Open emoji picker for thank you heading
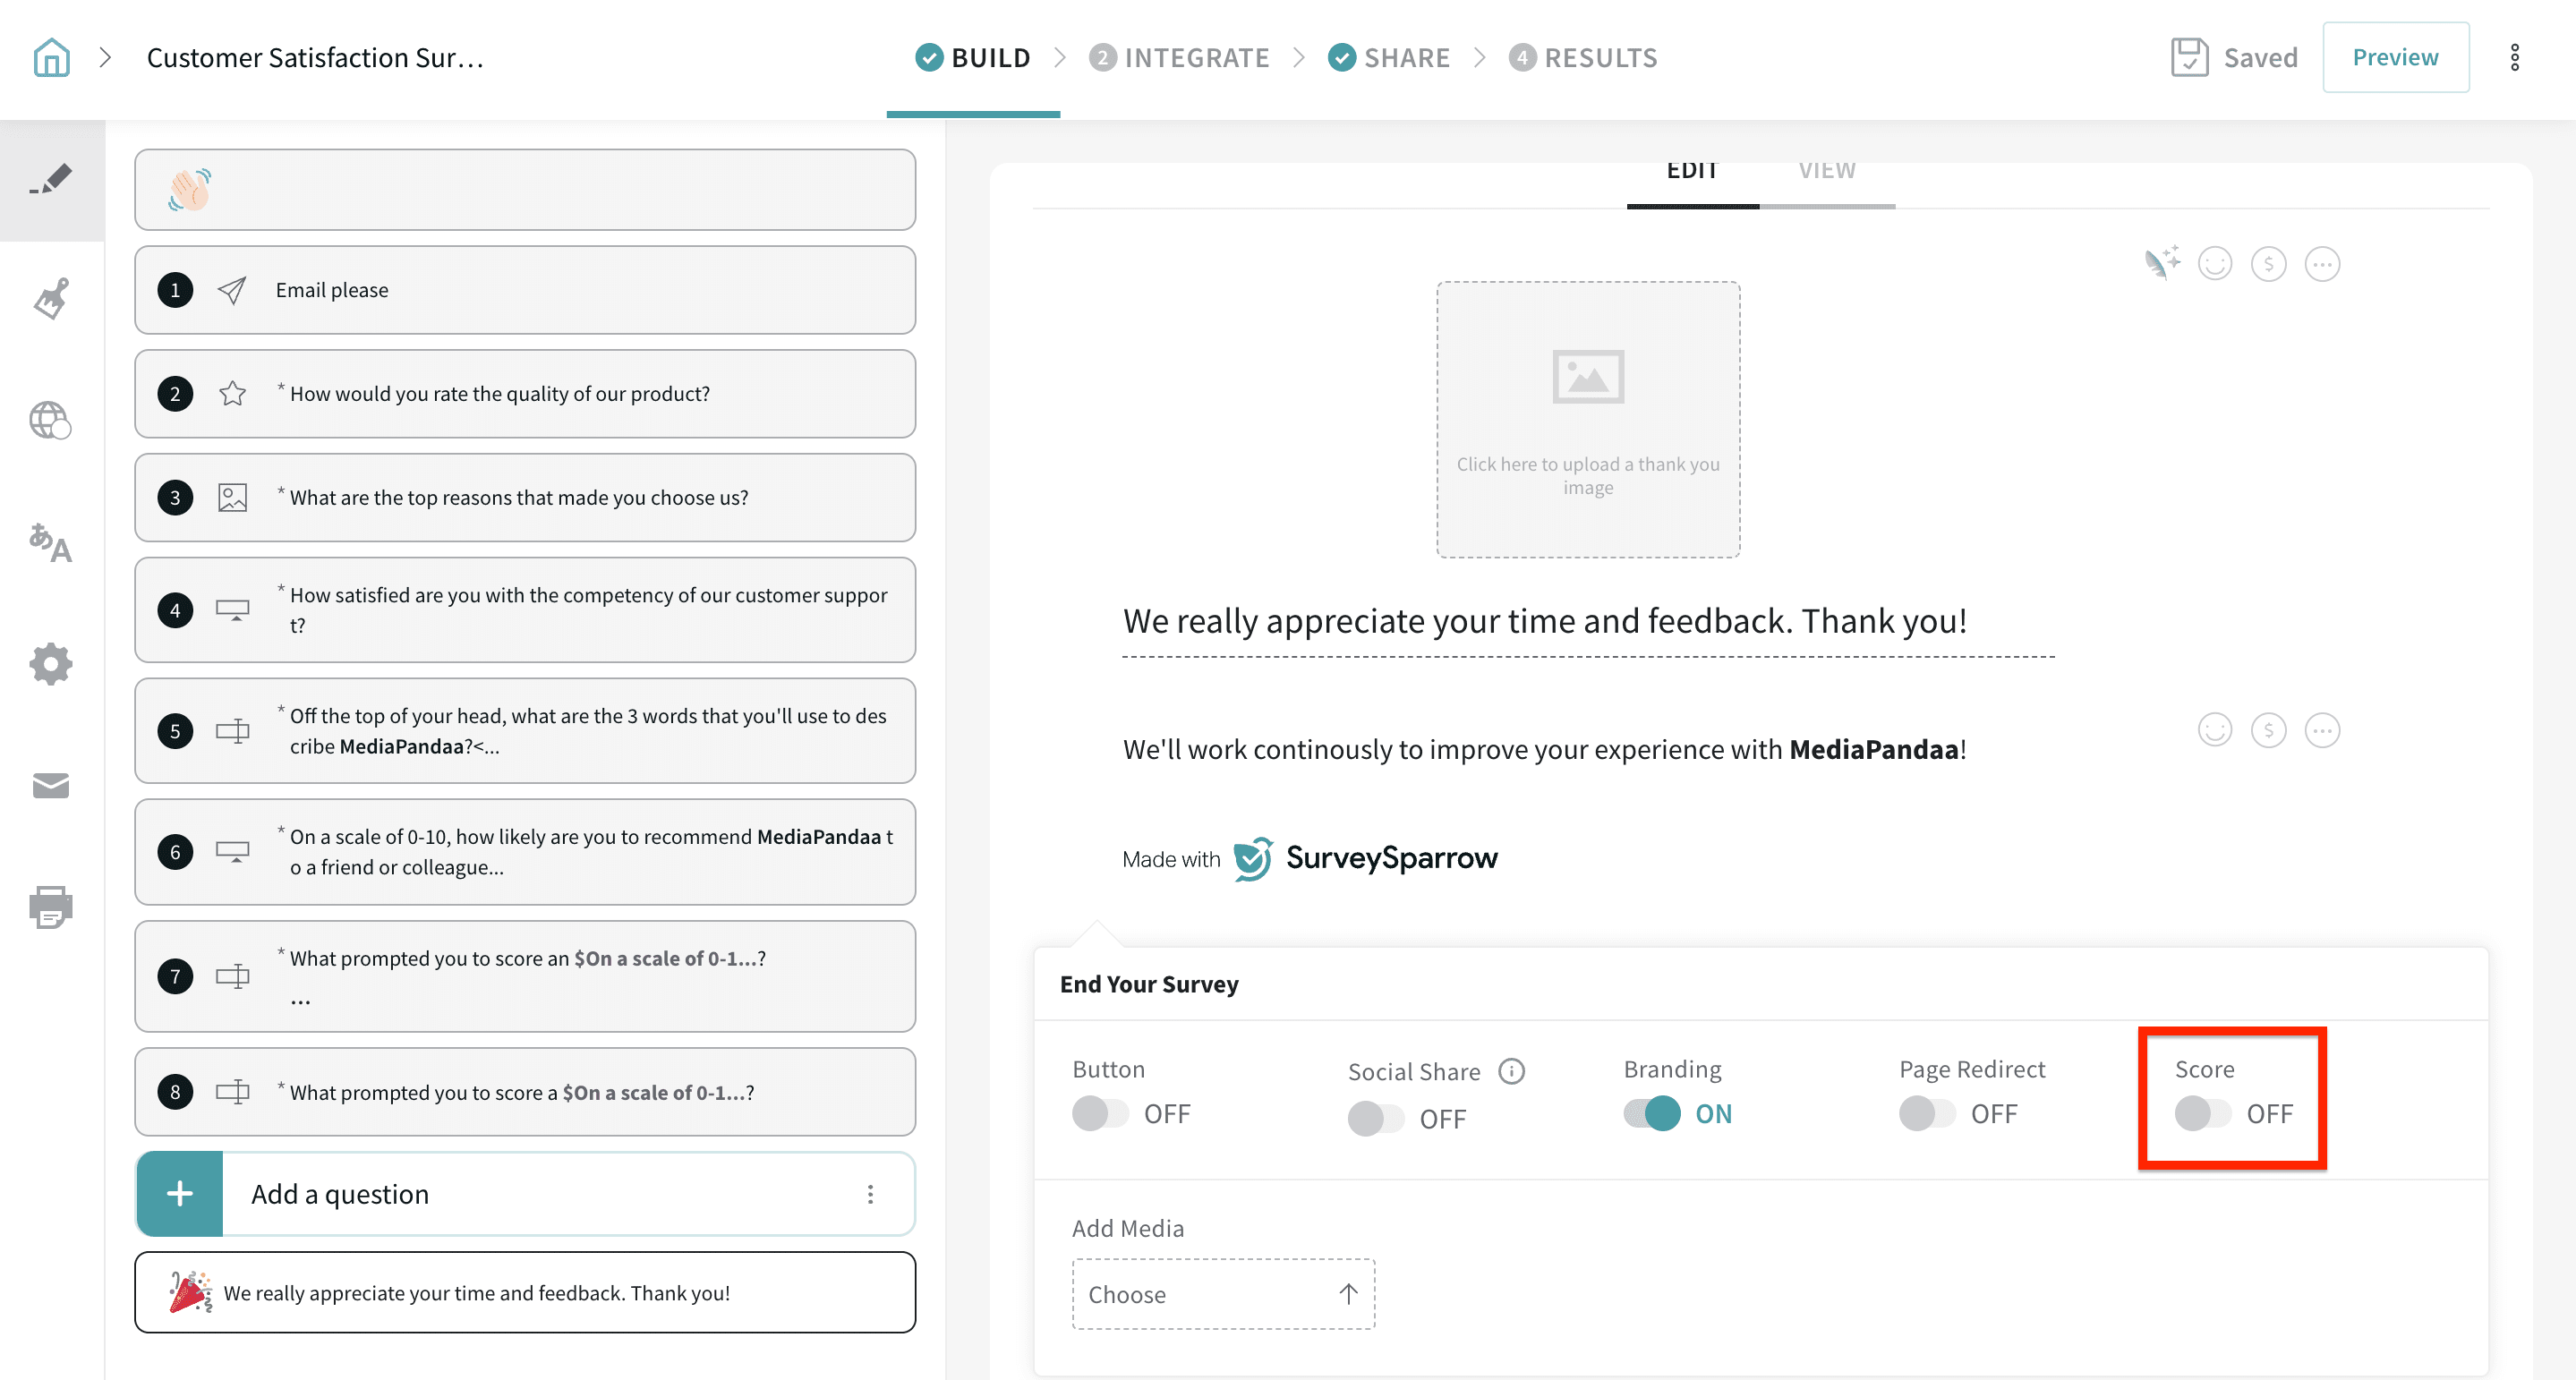 click(x=2214, y=264)
